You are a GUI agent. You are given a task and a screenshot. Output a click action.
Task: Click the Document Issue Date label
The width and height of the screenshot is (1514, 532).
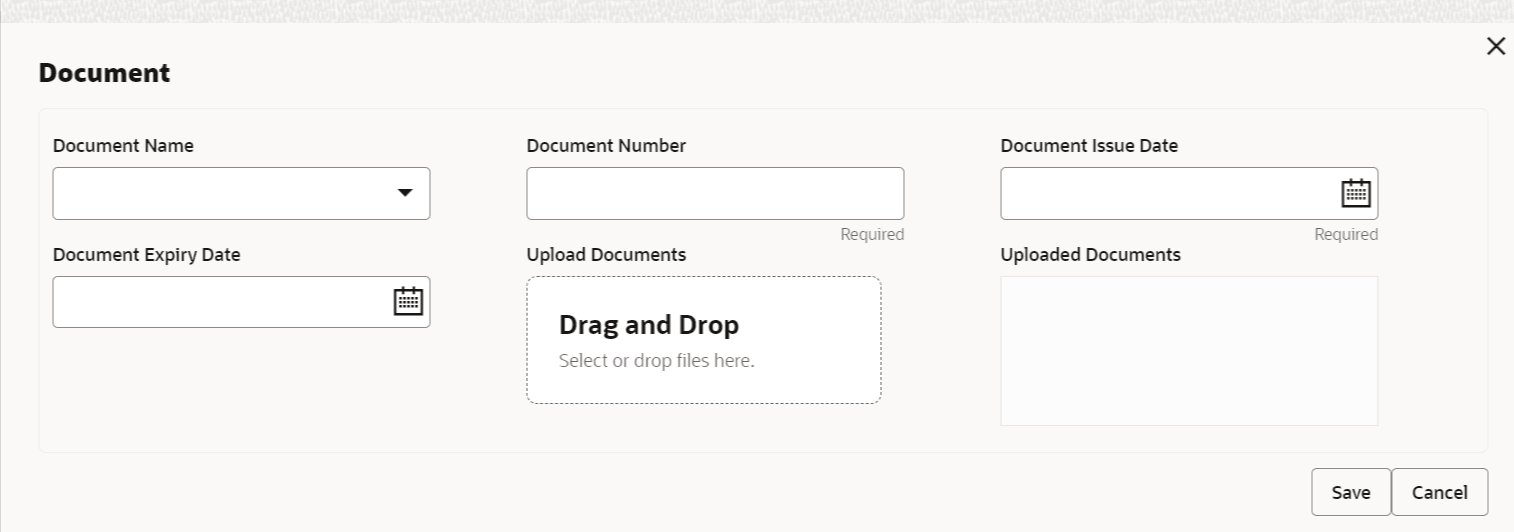click(x=1089, y=146)
